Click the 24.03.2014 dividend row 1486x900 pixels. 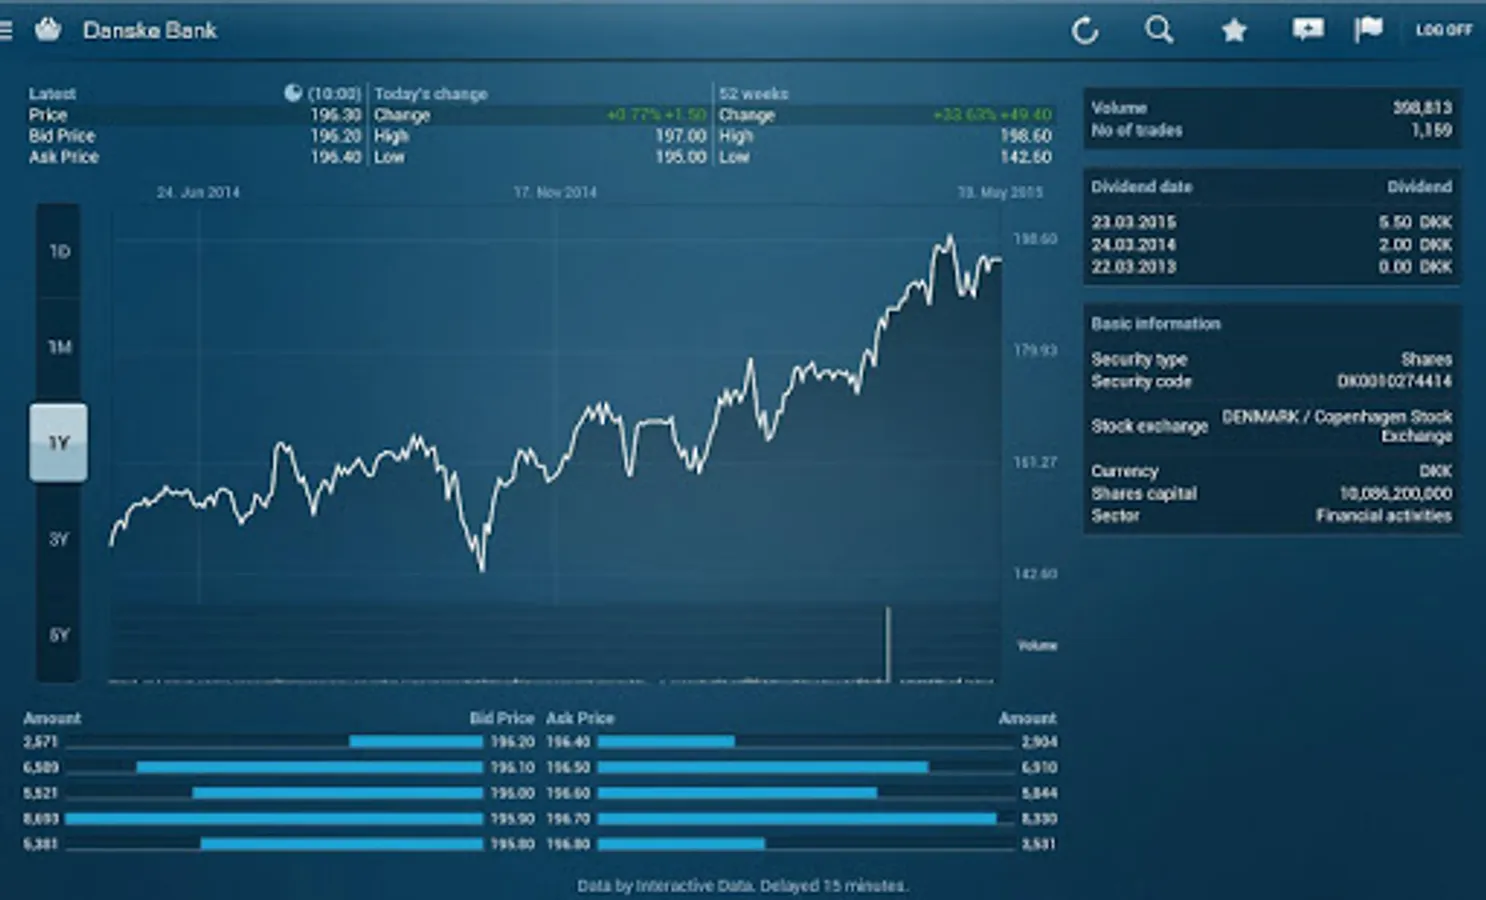[1271, 244]
